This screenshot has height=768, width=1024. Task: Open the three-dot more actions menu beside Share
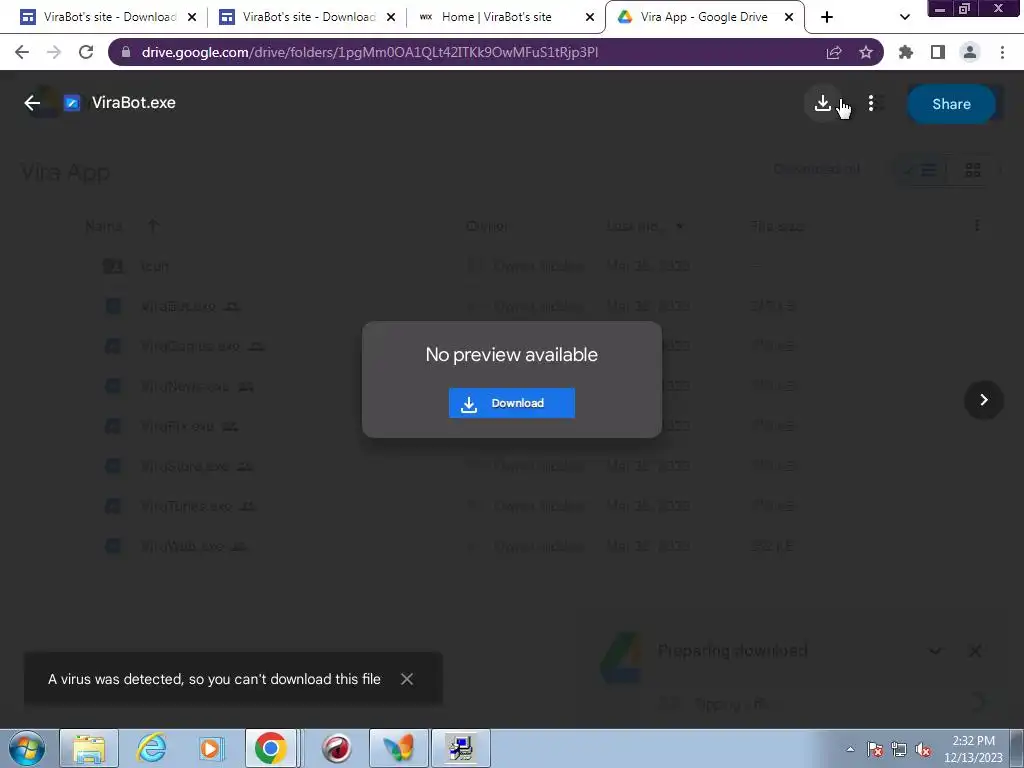click(871, 103)
